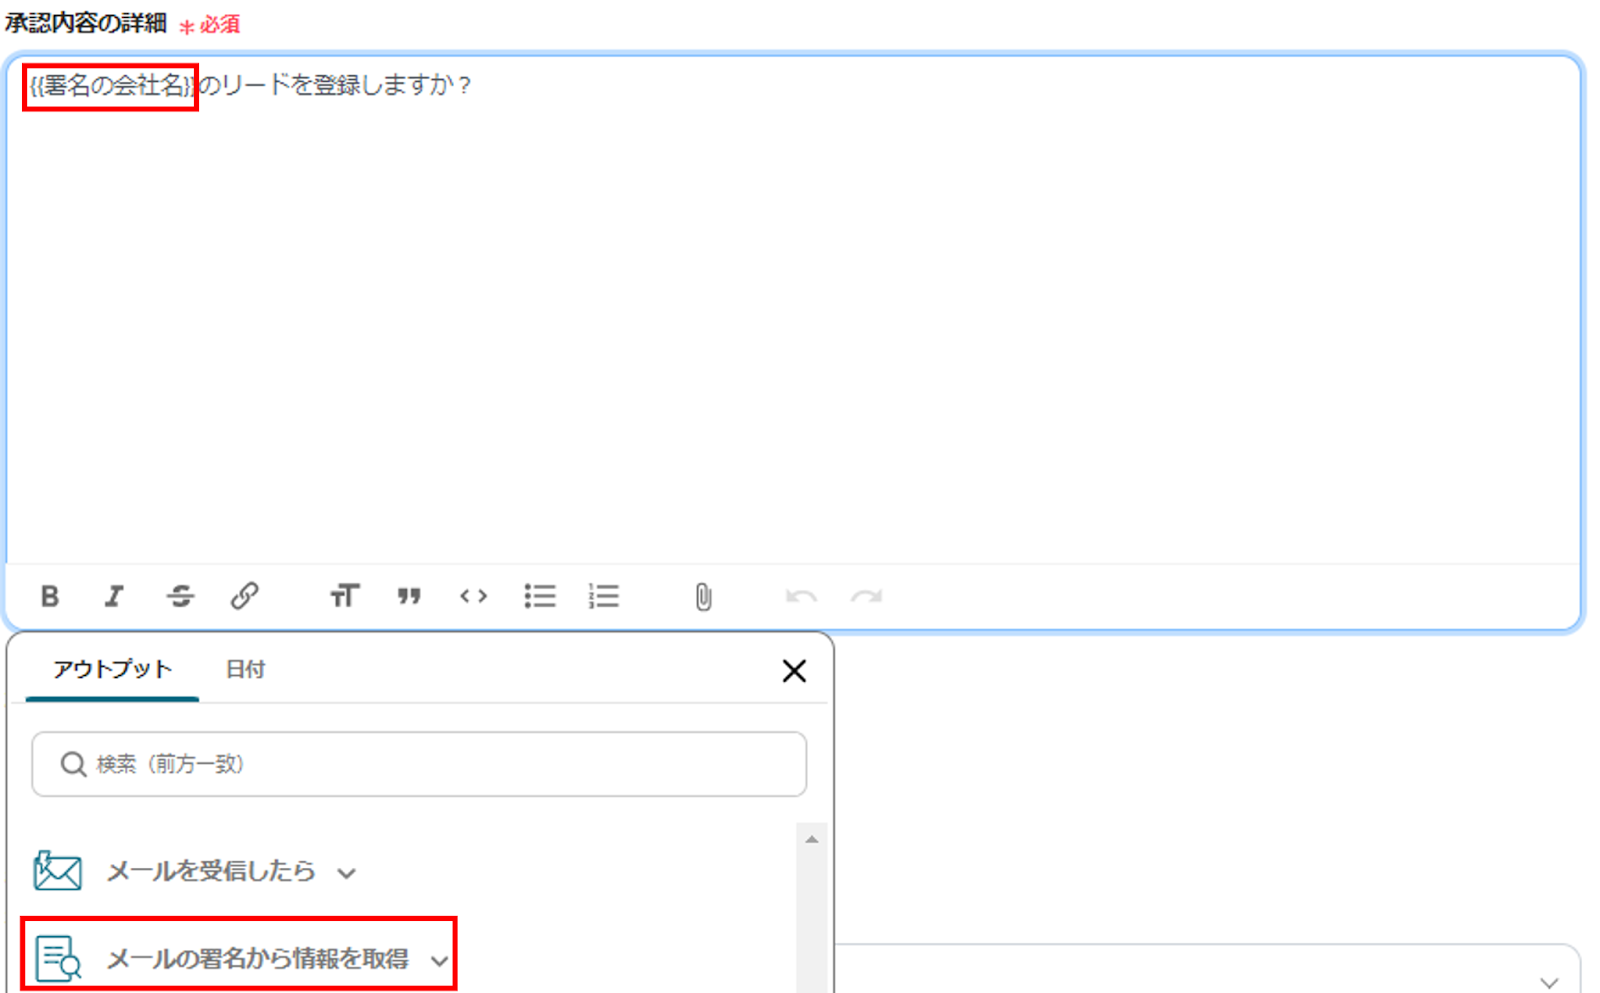The image size is (1600, 993).
Task: Click the {{署名の会社名}} variable in the editor
Action: [110, 86]
